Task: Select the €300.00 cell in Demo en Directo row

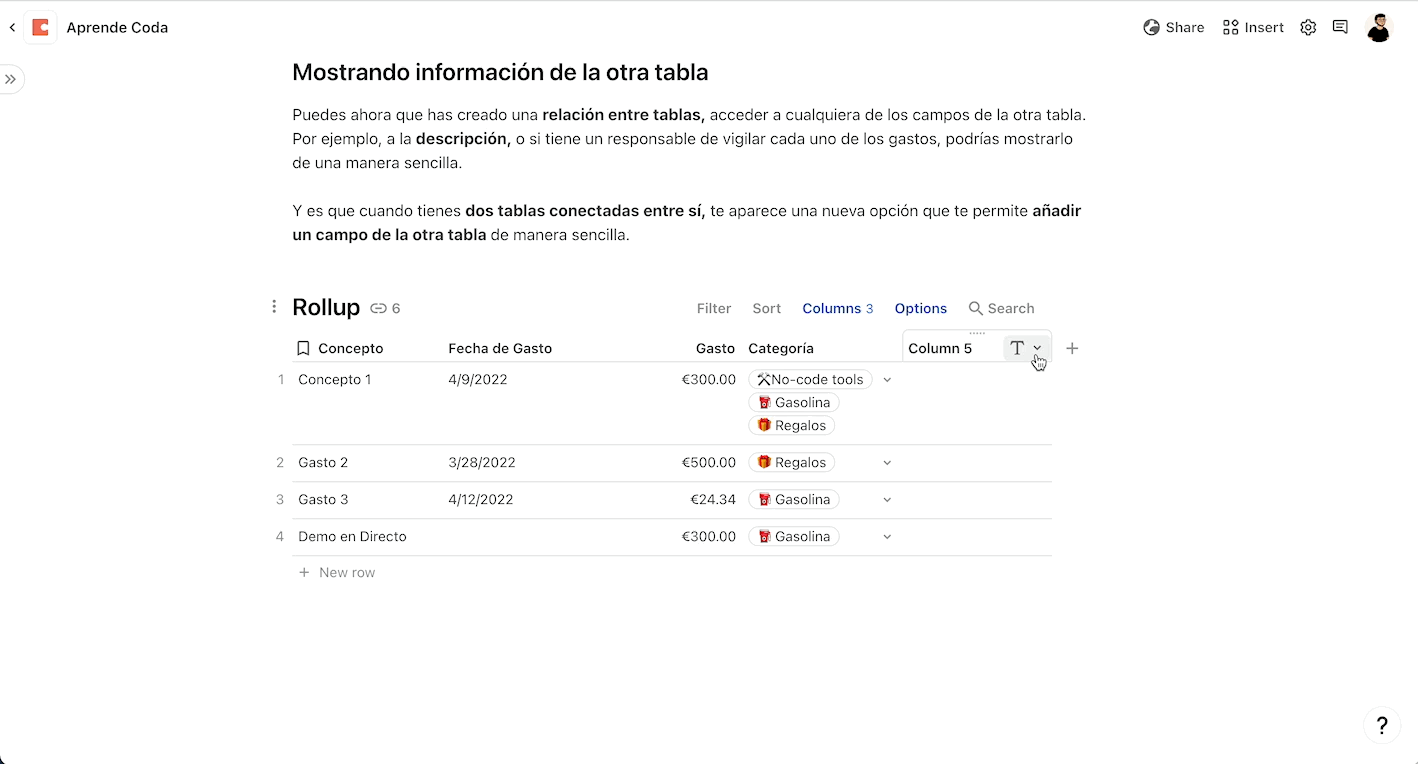Action: tap(709, 536)
